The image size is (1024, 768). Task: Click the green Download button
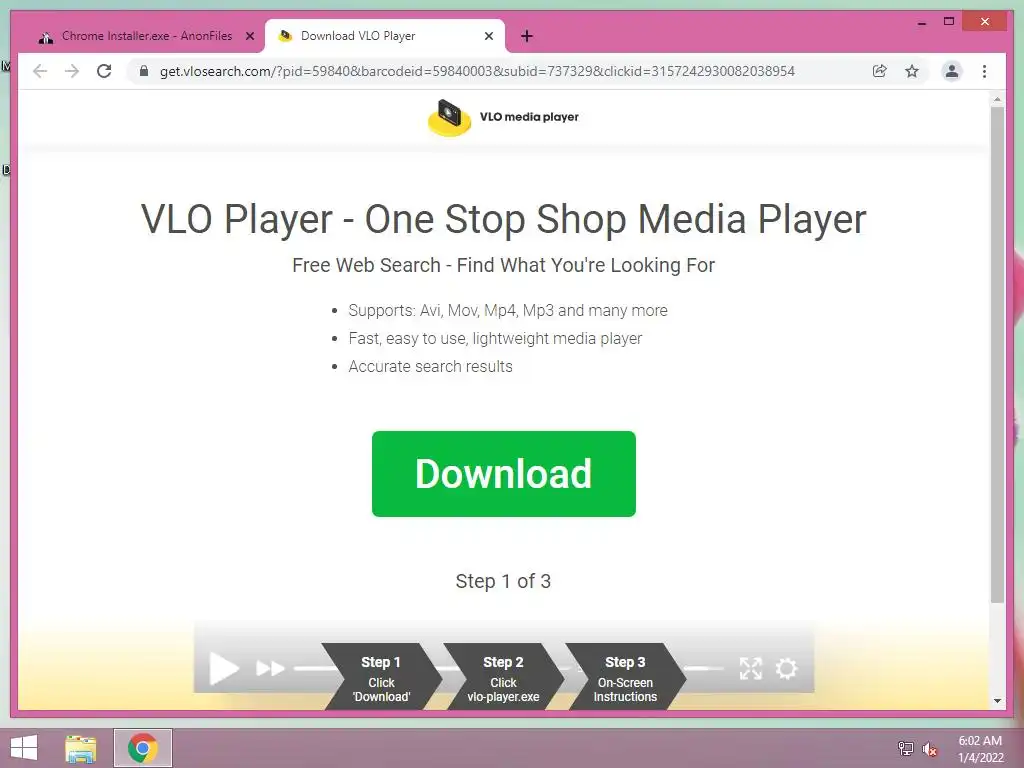click(504, 473)
